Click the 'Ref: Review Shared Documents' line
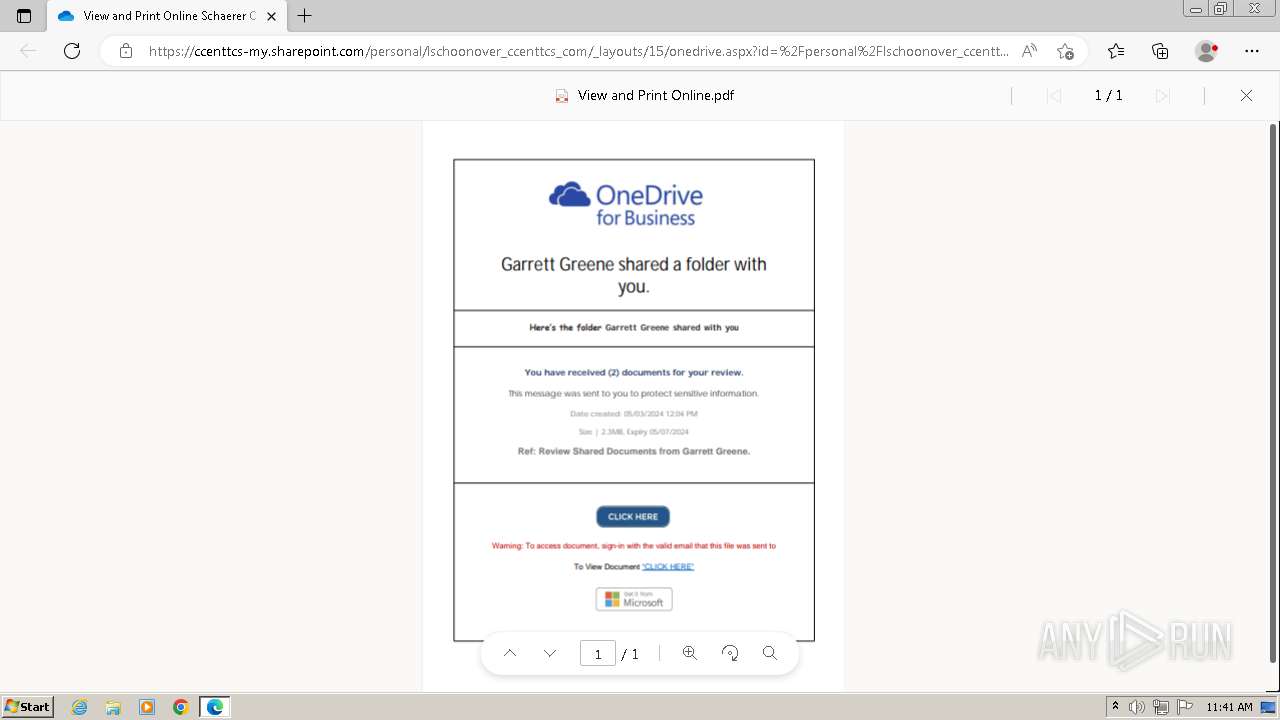Image resolution: width=1280 pixels, height=720 pixels. (634, 451)
